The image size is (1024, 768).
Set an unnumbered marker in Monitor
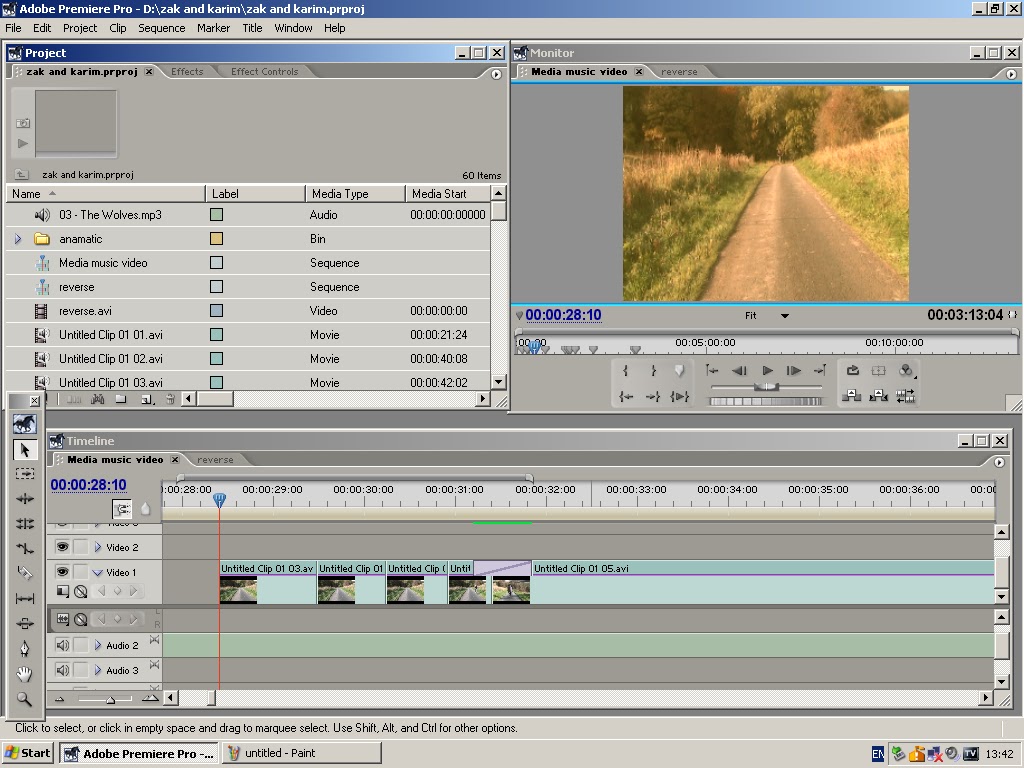tap(680, 371)
